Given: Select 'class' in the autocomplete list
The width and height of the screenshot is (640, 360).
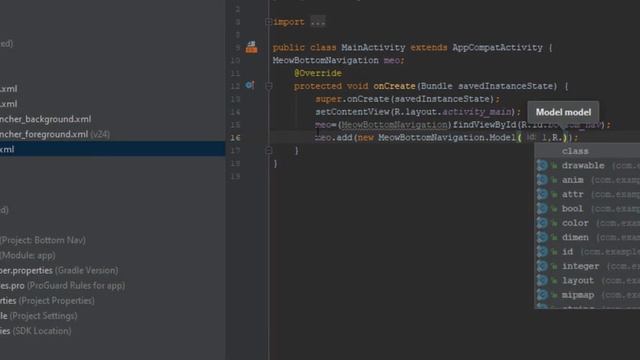Looking at the screenshot, I should [587, 151].
